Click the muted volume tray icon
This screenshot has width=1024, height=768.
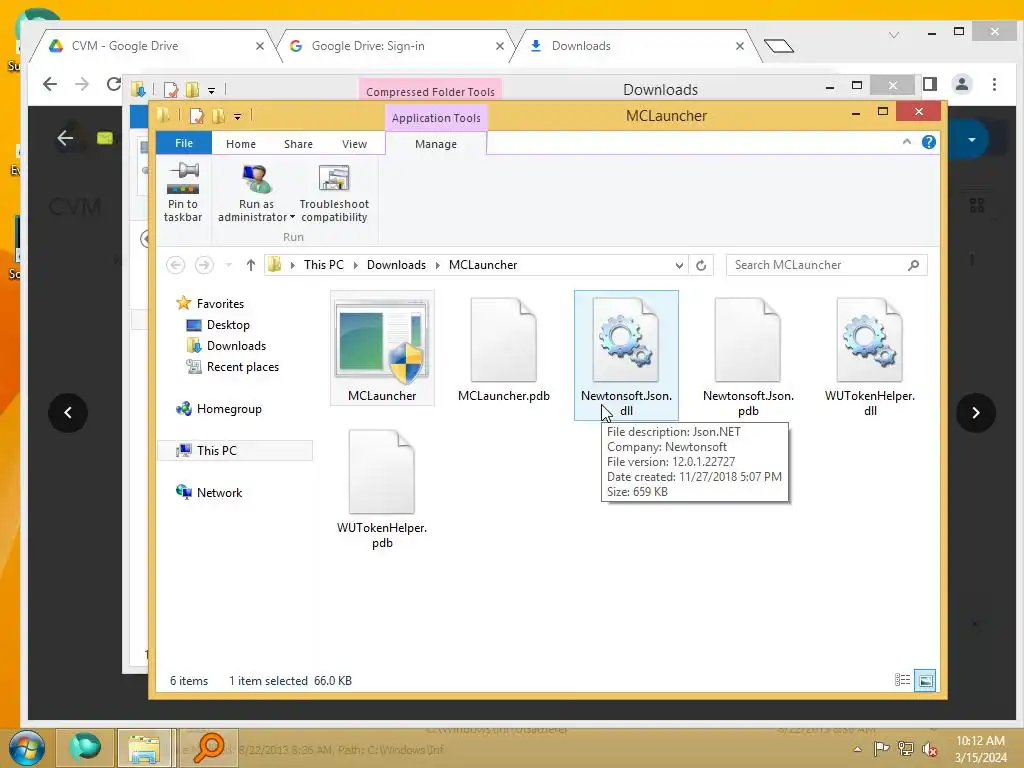tap(930, 749)
